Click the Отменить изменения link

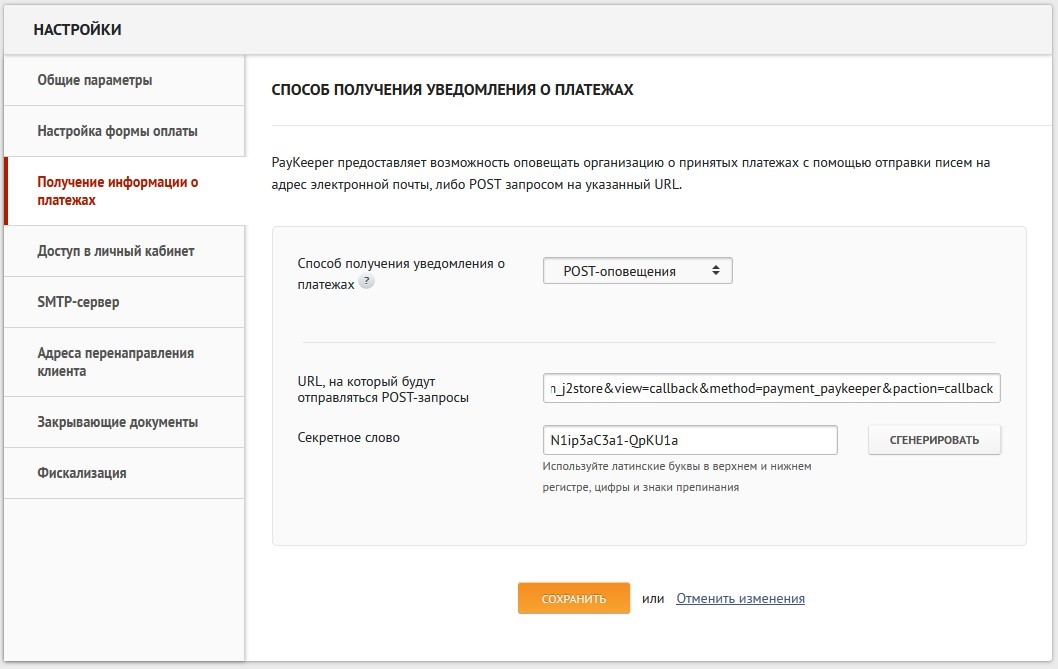[740, 599]
